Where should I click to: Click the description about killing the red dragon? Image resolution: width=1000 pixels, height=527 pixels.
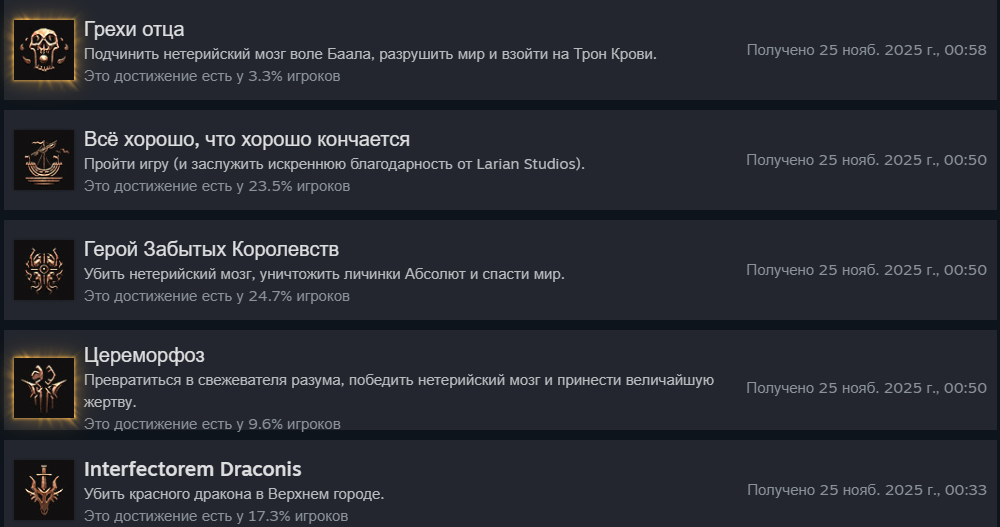pos(234,494)
